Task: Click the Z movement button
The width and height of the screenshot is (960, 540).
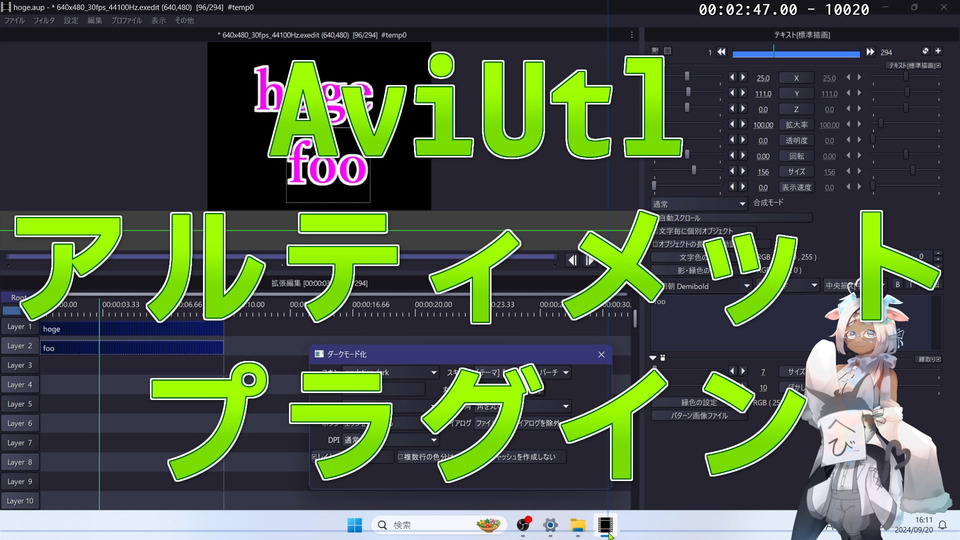Action: tap(796, 109)
